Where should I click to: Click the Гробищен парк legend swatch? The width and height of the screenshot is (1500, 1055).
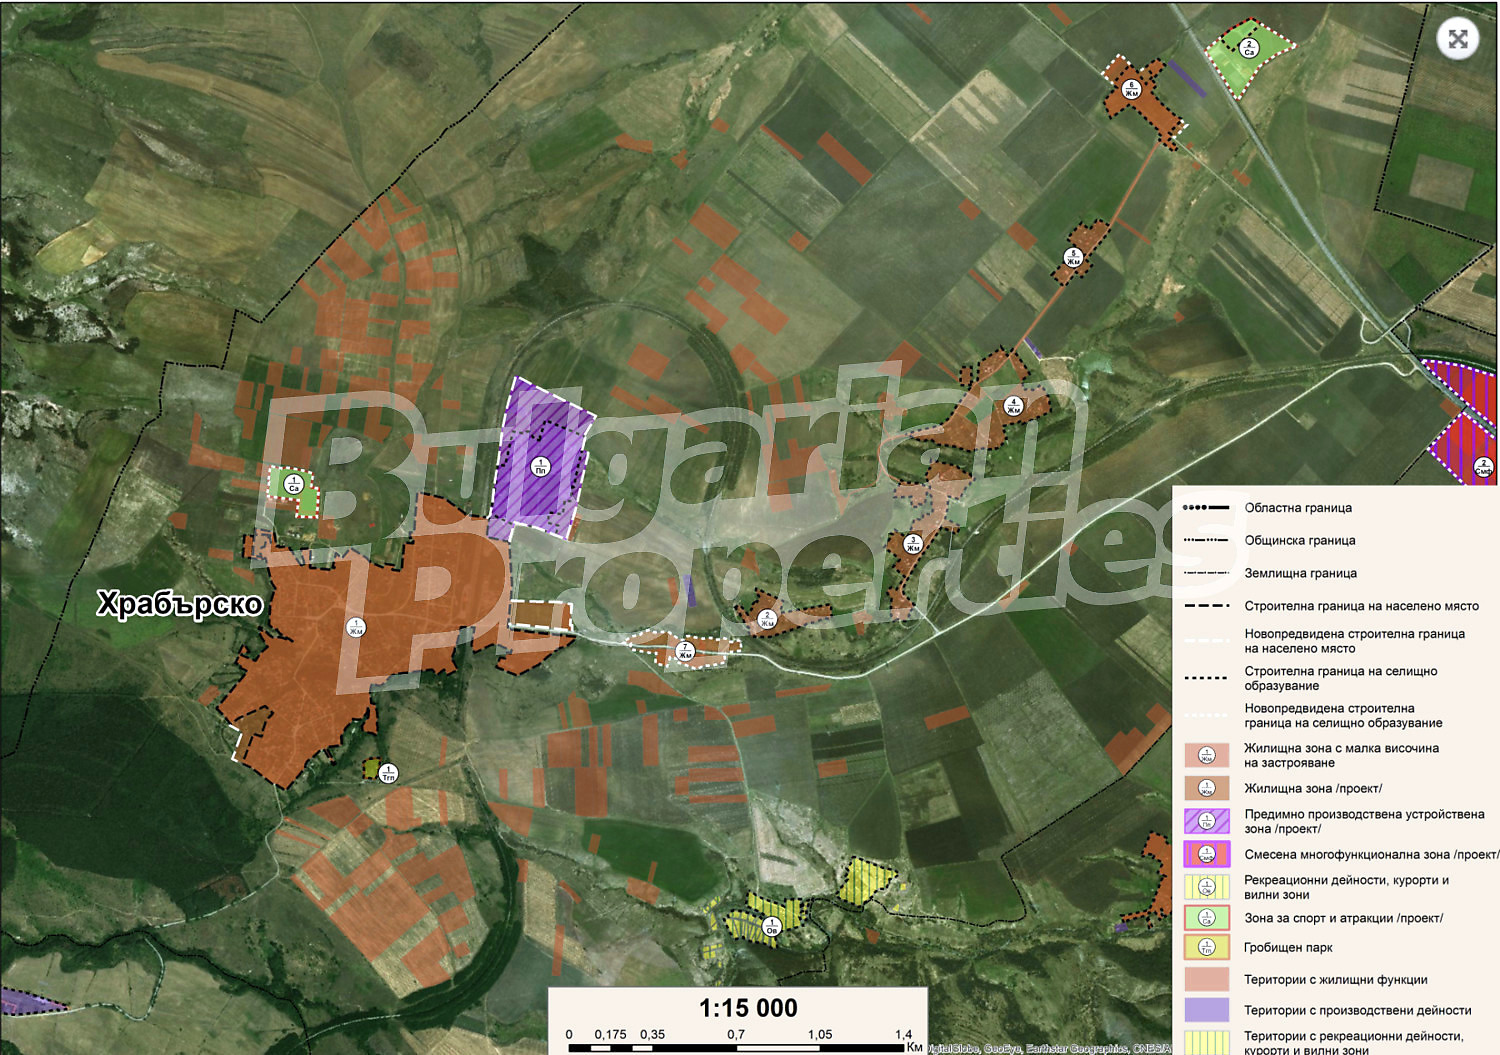[x=1206, y=946]
